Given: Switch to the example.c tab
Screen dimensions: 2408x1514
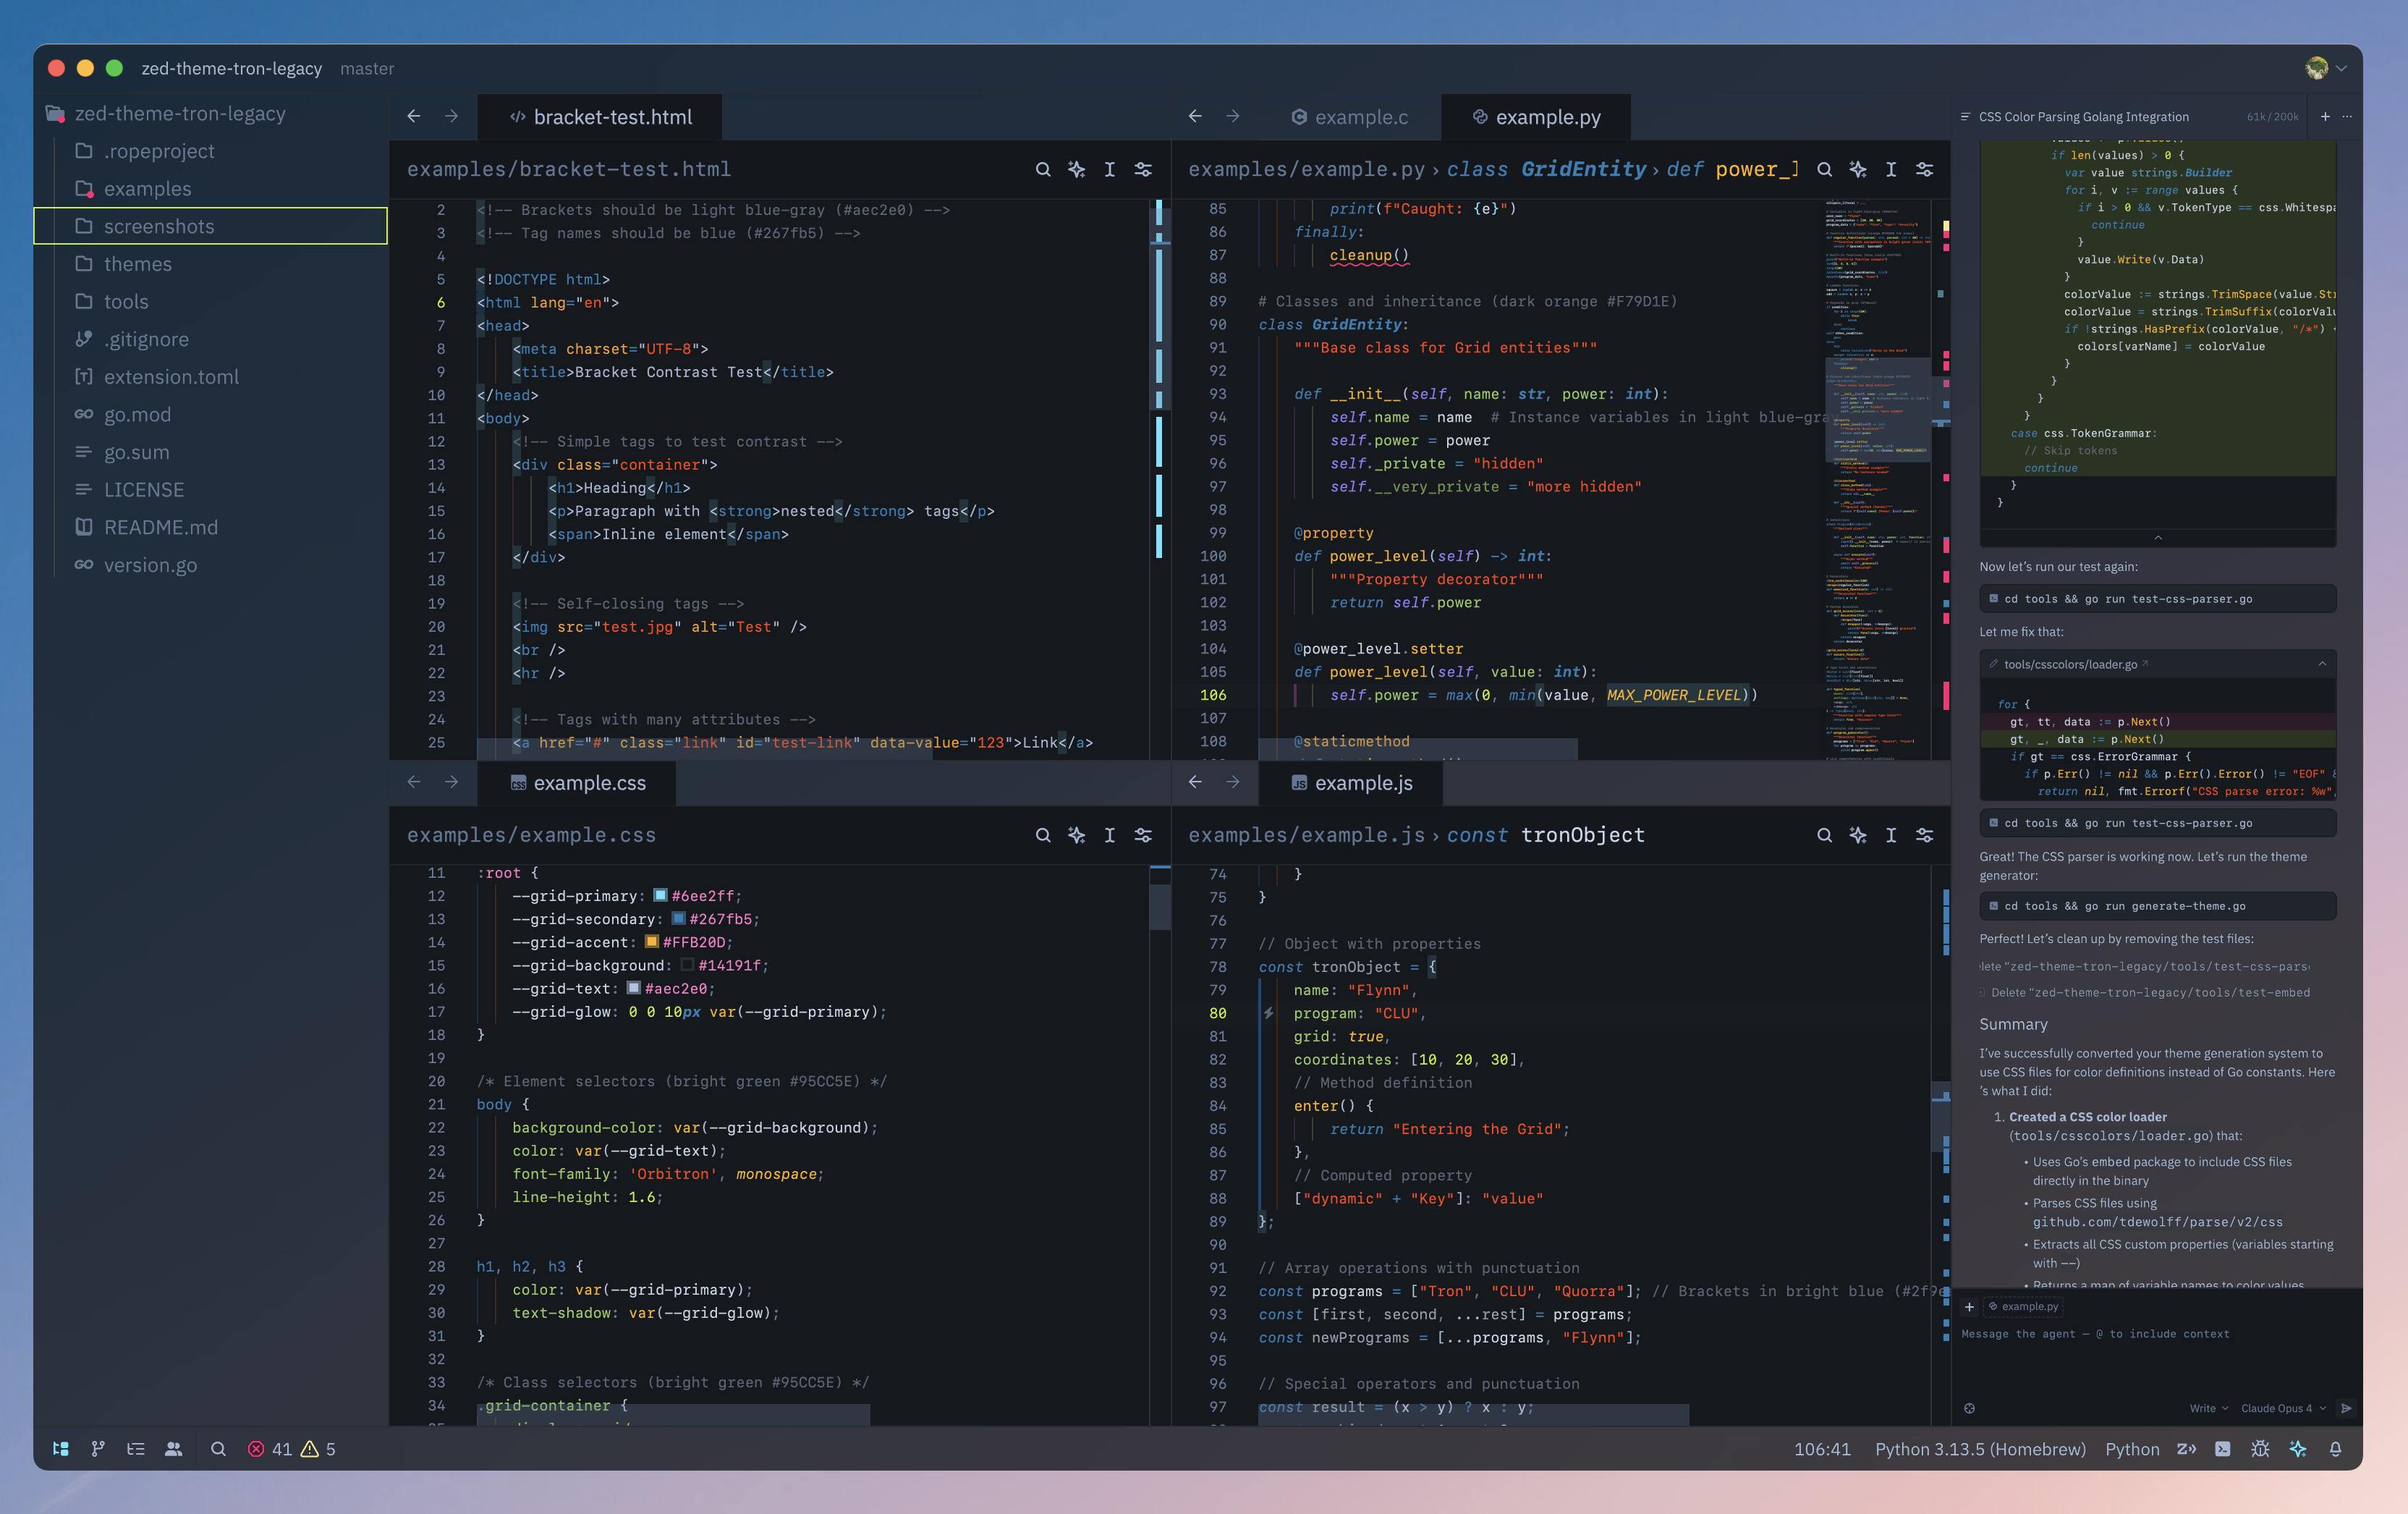Looking at the screenshot, I should click(1350, 116).
